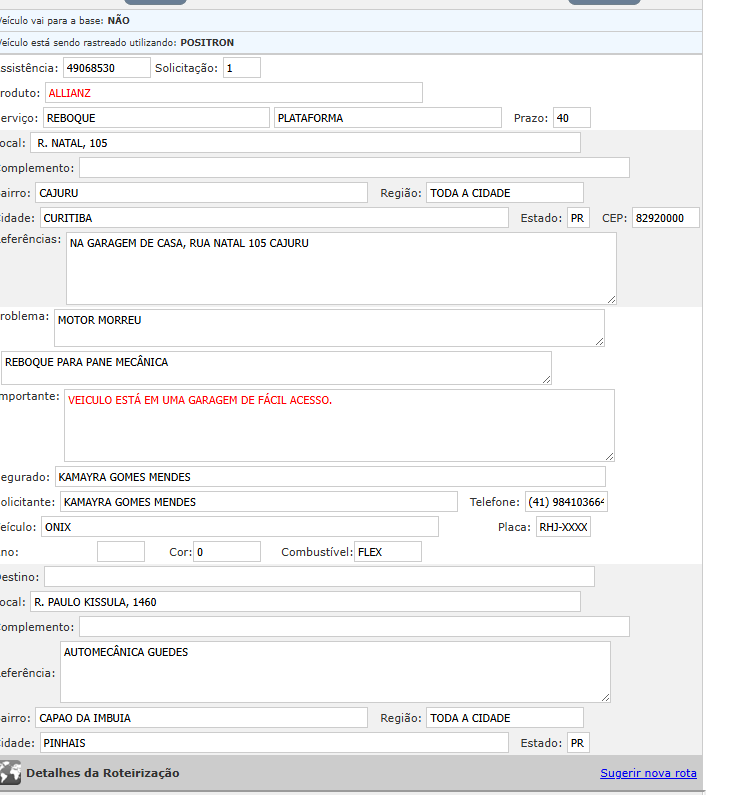The height and width of the screenshot is (795, 756).
Task: Click the resize grip on AUTOMECÂNICA GUEDES box
Action: pos(605,698)
